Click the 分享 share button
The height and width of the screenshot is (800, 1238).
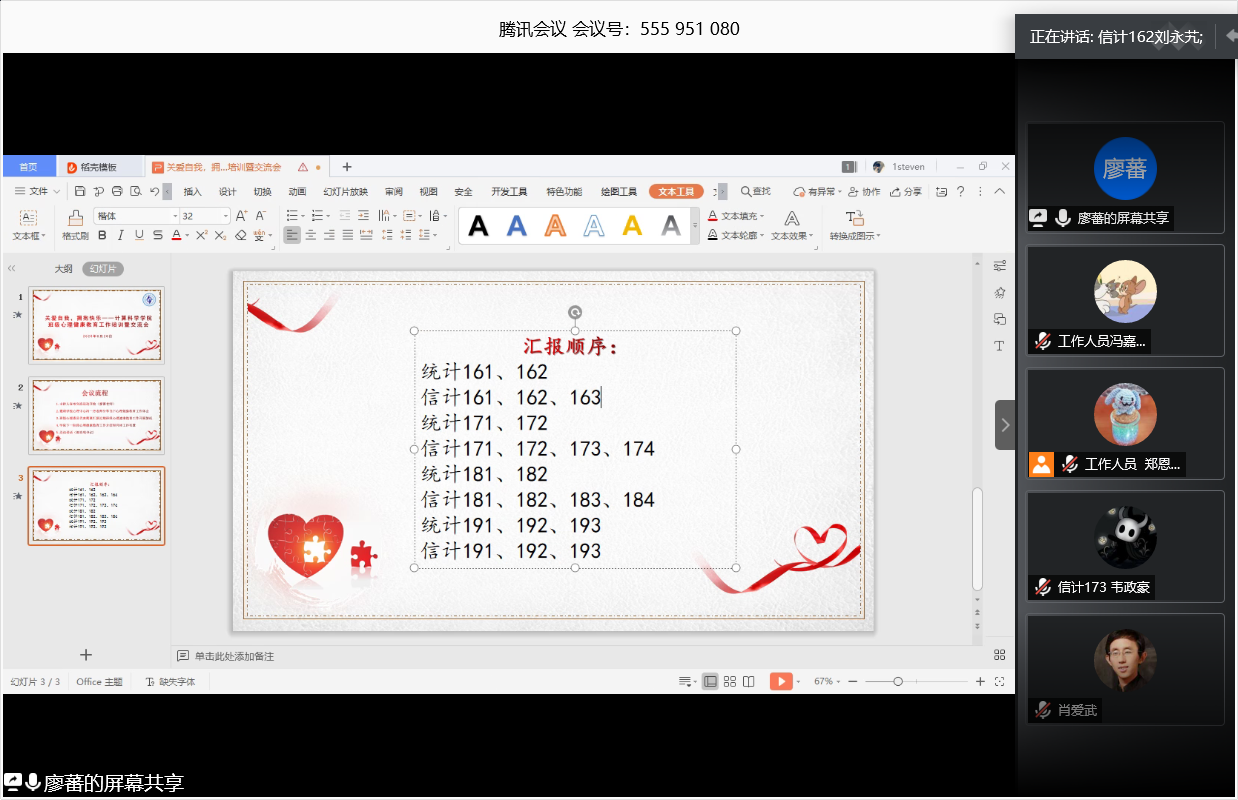[x=906, y=191]
